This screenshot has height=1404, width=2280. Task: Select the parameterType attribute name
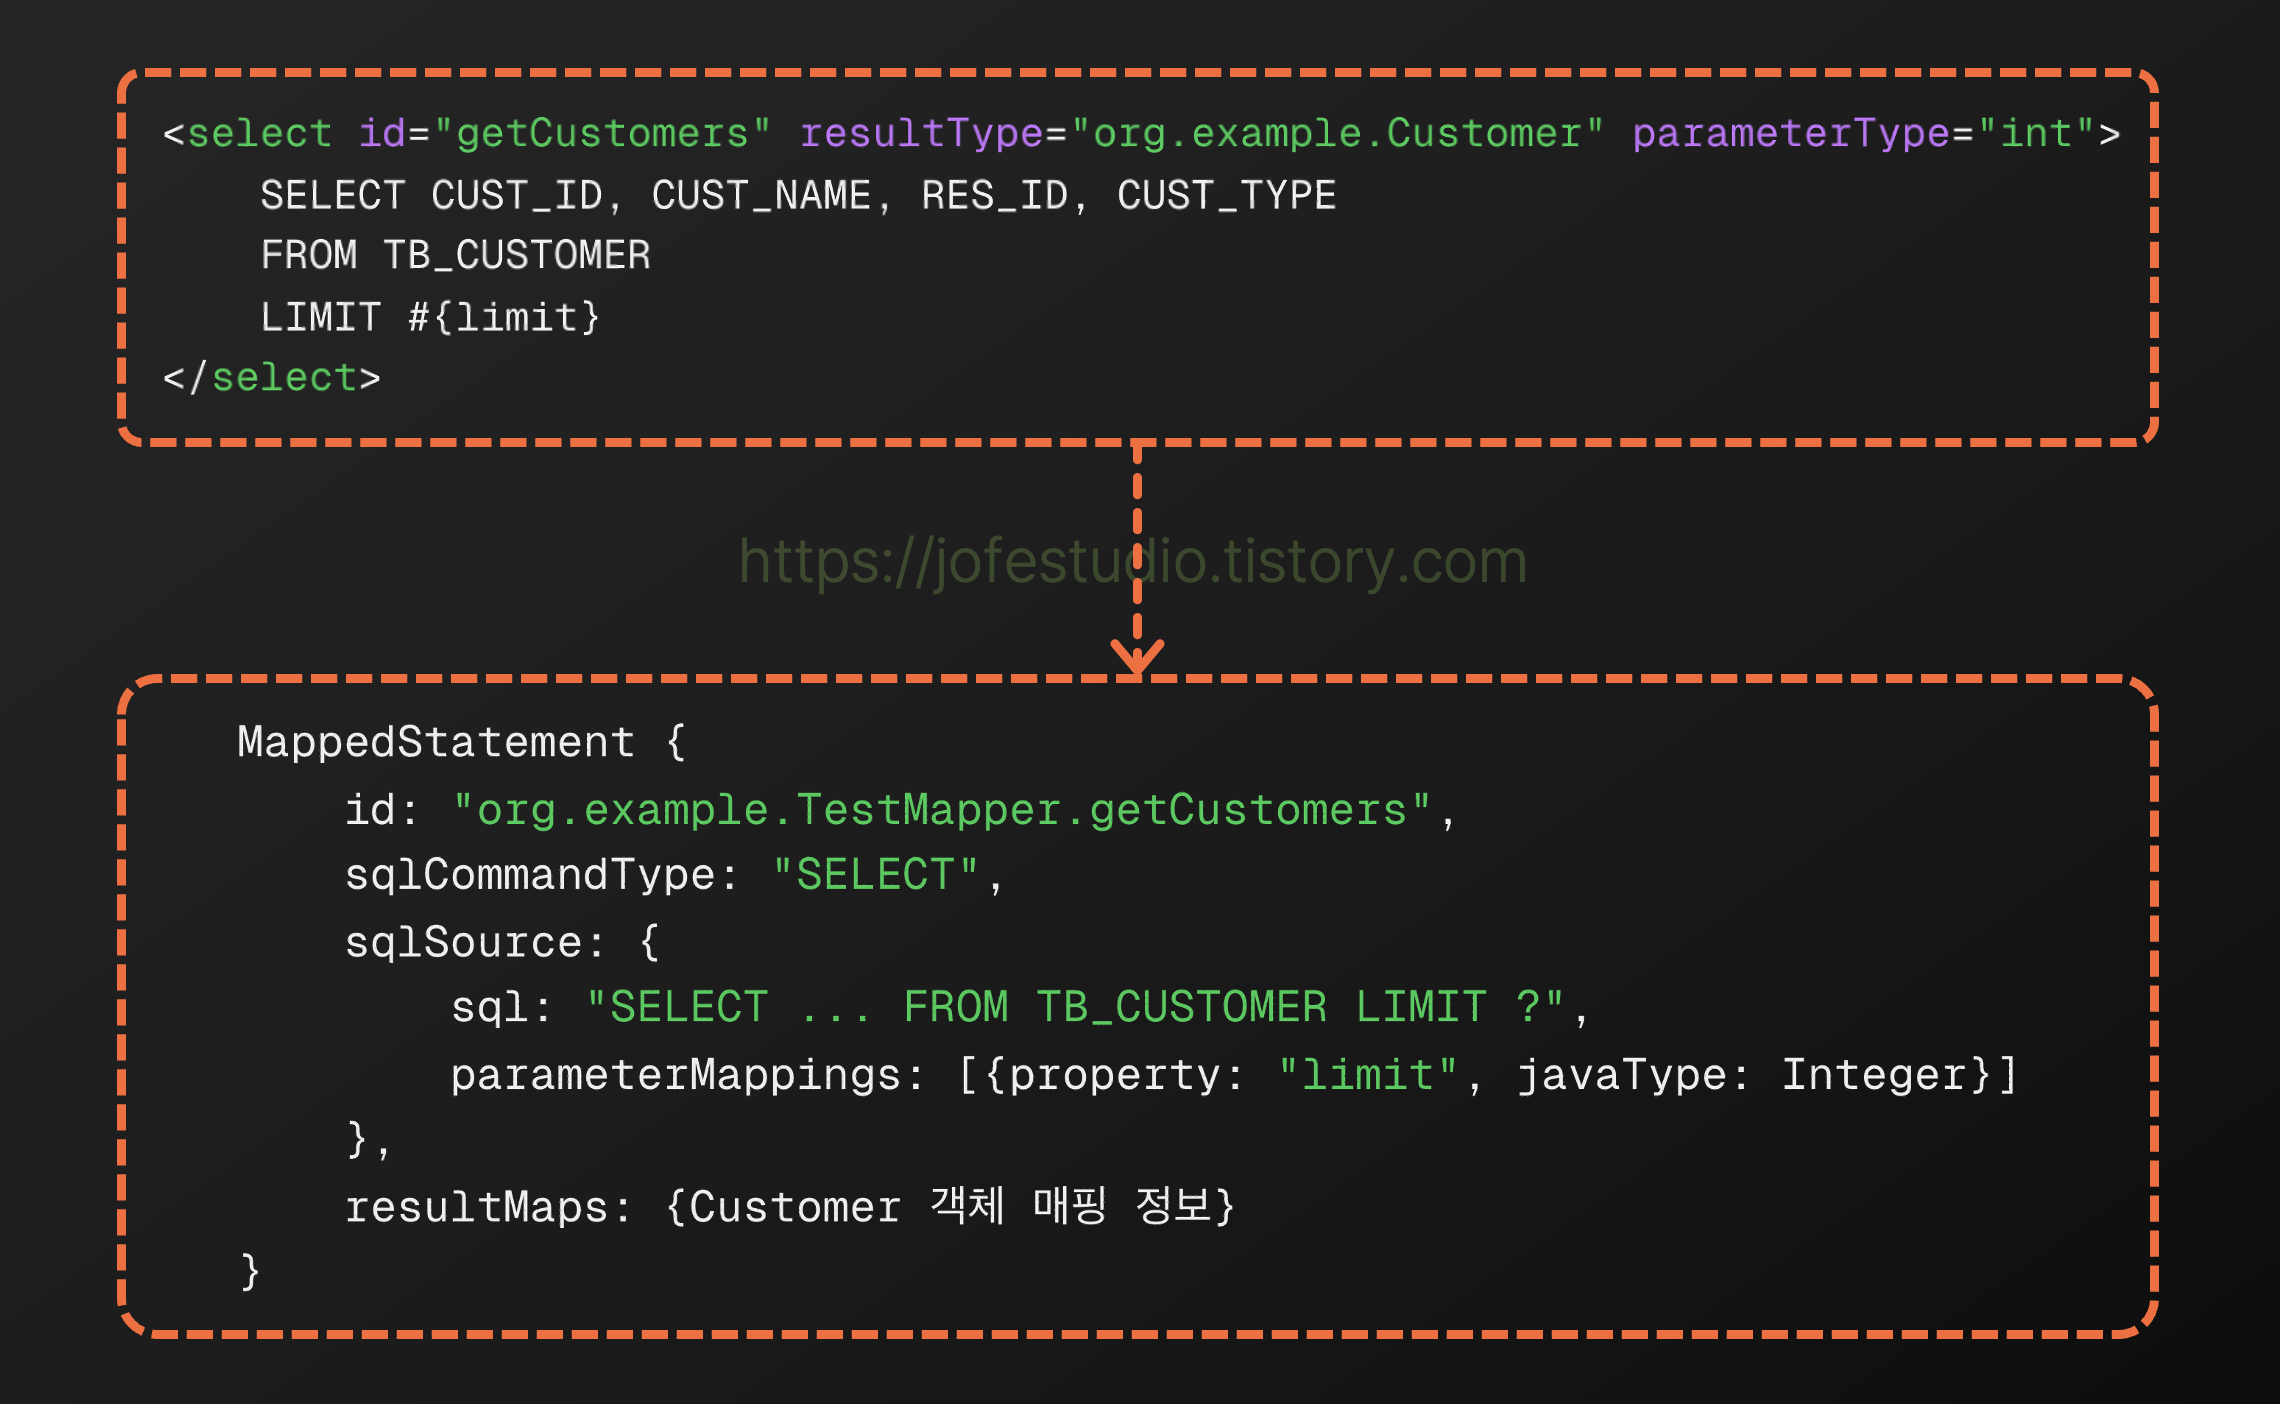(1790, 134)
